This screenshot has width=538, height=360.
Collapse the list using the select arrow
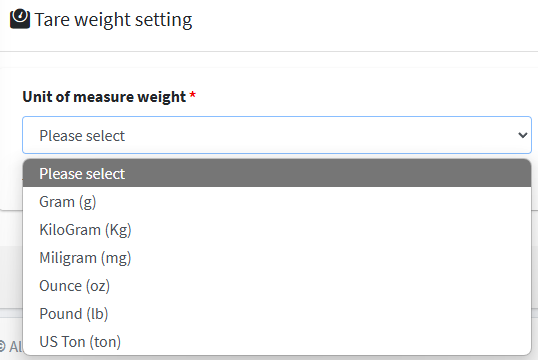tap(523, 135)
